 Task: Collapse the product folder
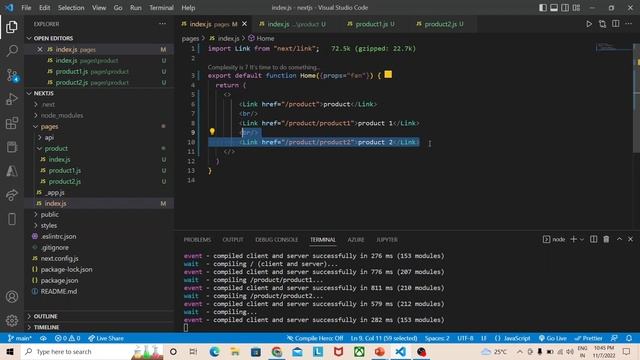coord(40,149)
